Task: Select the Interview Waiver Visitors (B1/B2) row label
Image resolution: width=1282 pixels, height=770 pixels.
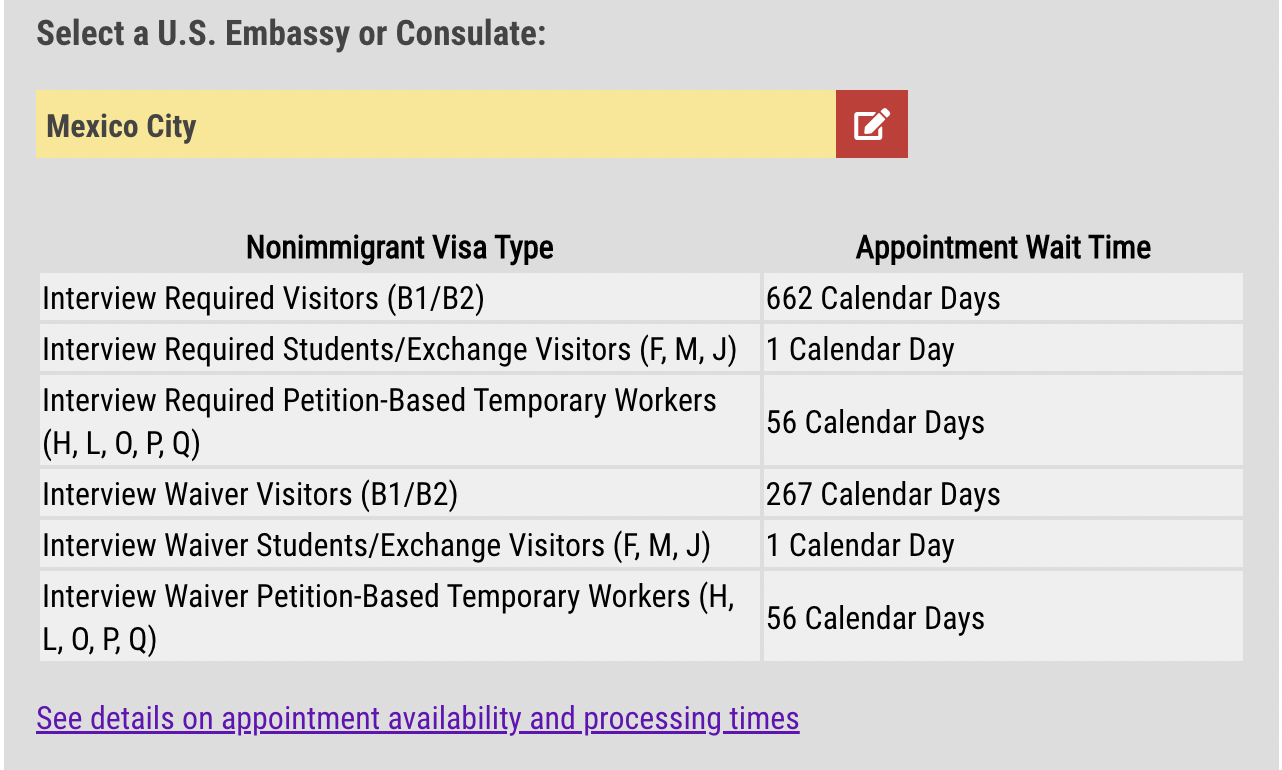Action: point(250,494)
